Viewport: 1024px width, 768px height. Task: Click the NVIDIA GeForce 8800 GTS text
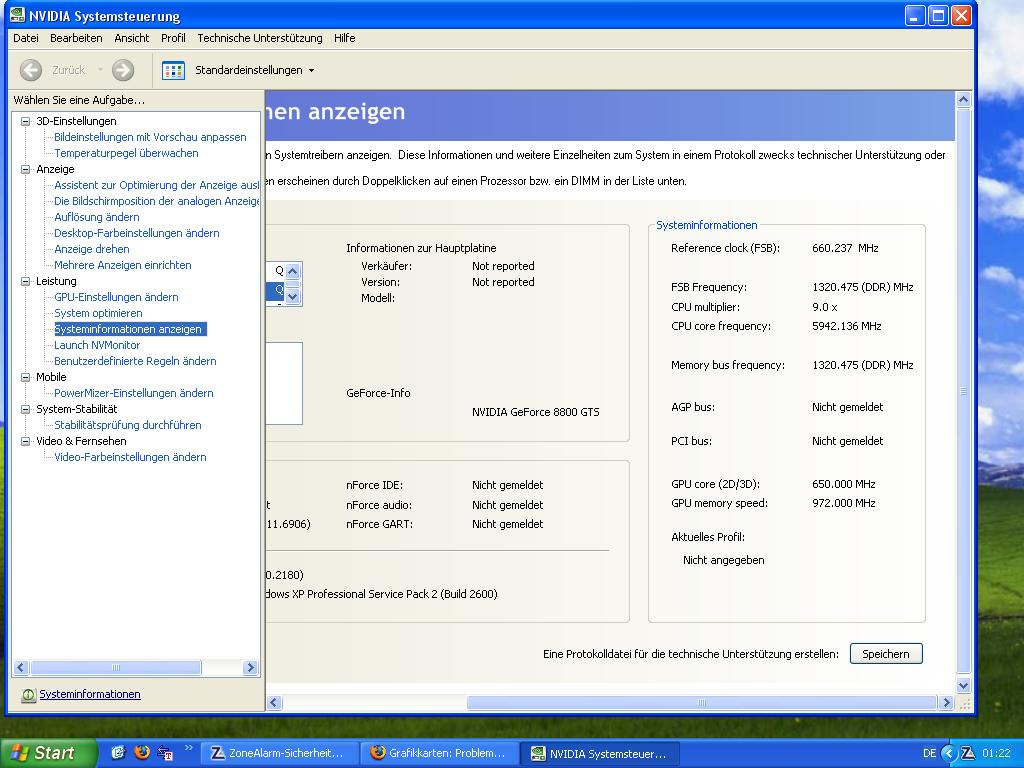click(536, 412)
